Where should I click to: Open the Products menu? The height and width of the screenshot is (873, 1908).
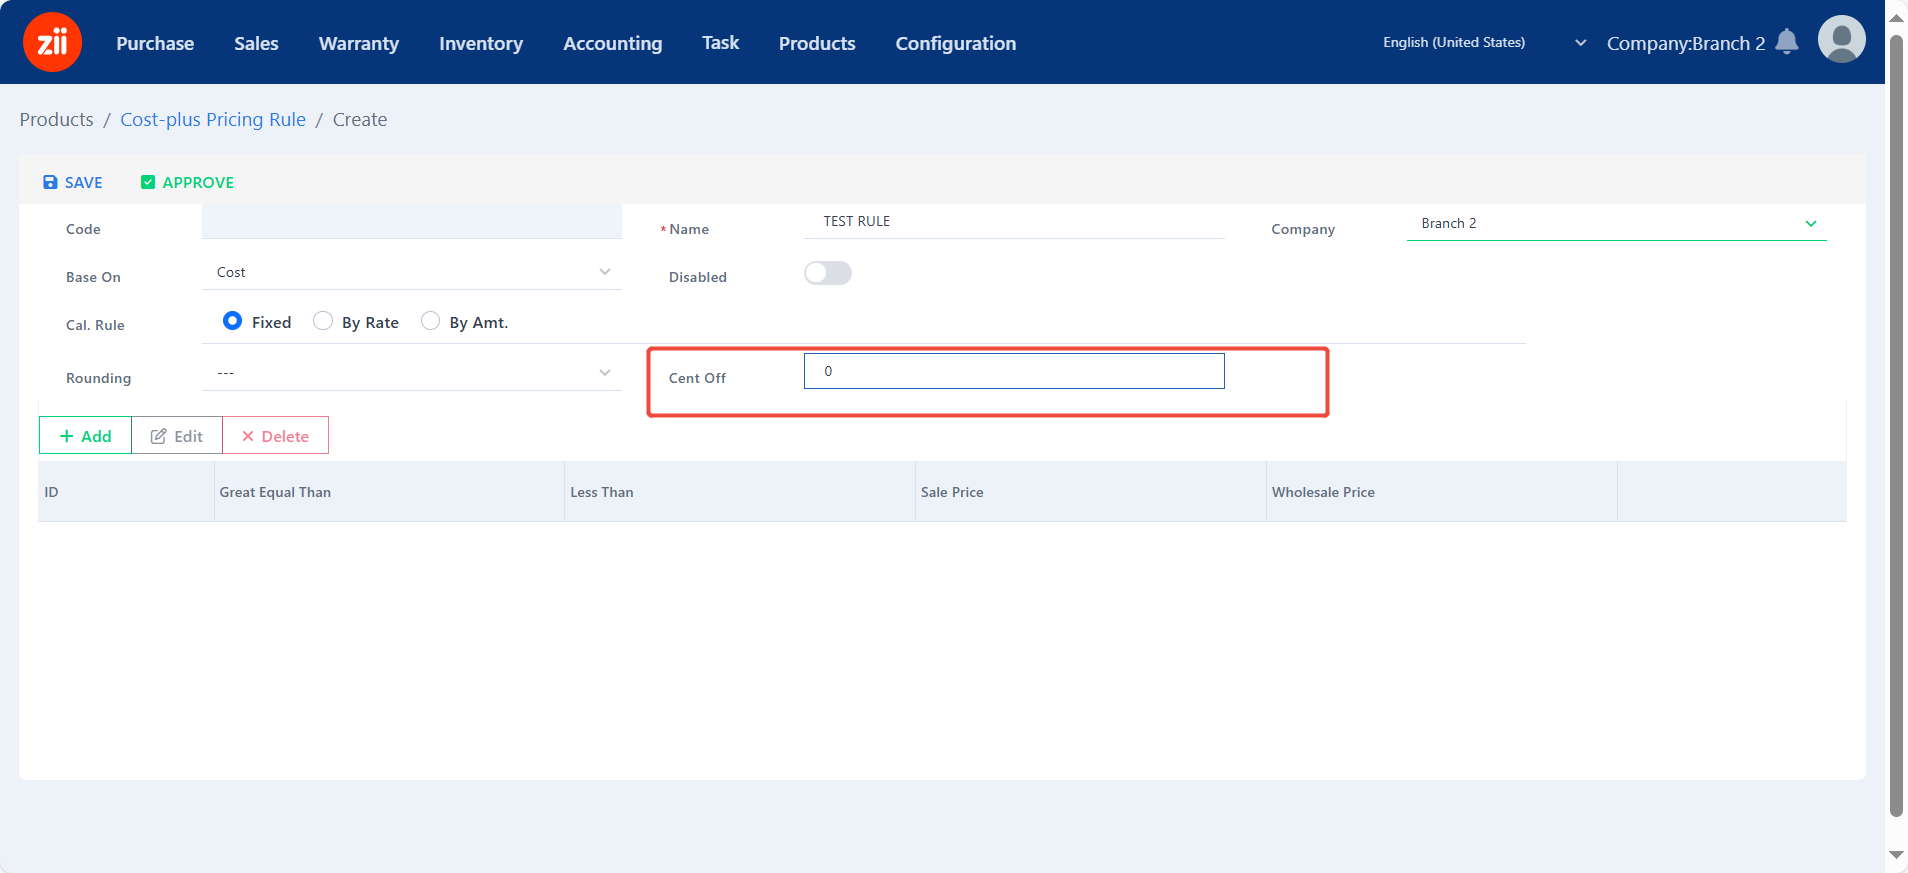tap(817, 43)
